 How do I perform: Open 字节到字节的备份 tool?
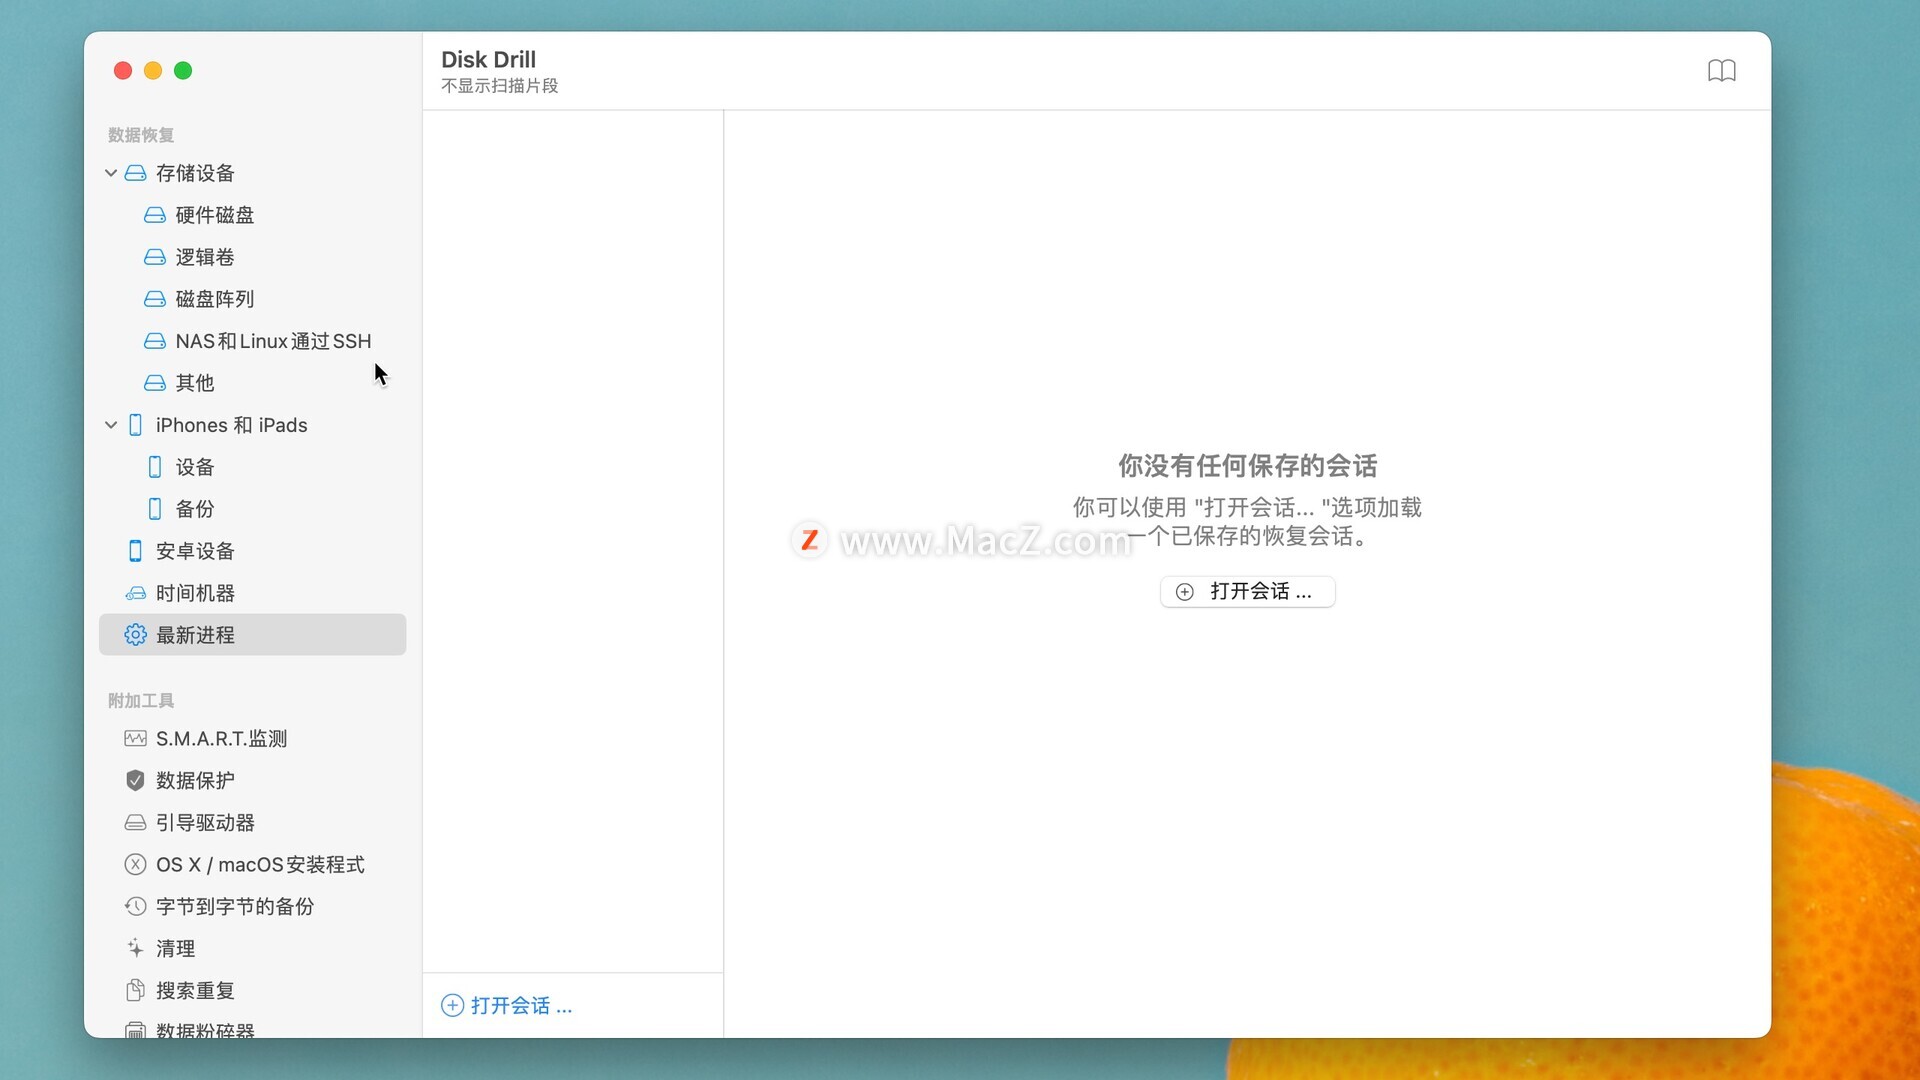pos(235,907)
